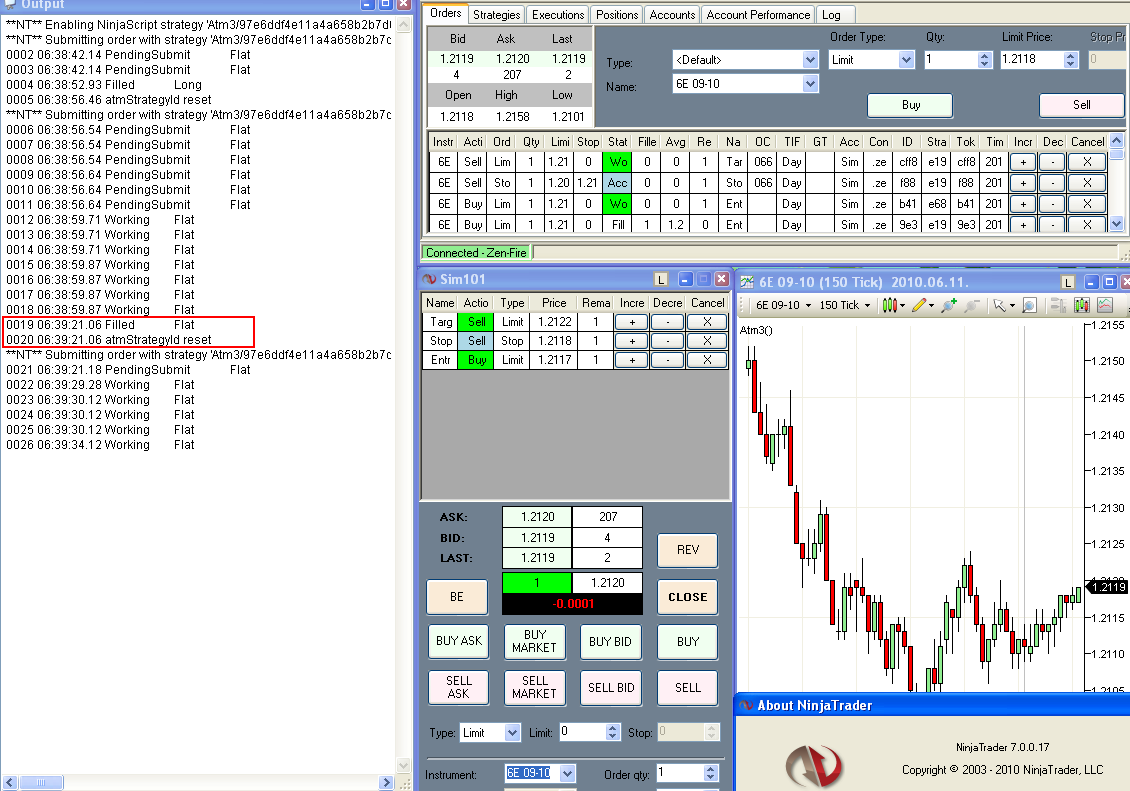Click the SELL ASK button
Screen dimensions: 1130x791
(x=458, y=687)
